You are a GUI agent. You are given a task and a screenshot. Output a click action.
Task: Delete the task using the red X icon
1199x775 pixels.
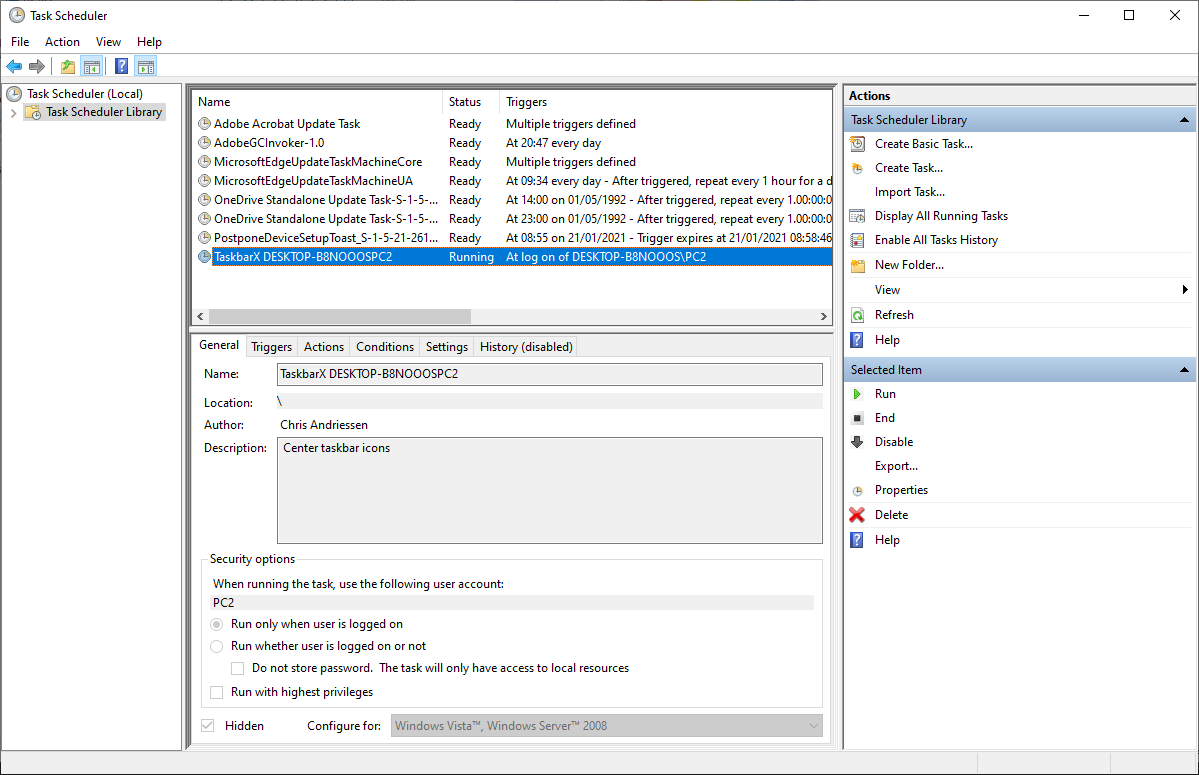click(x=857, y=514)
